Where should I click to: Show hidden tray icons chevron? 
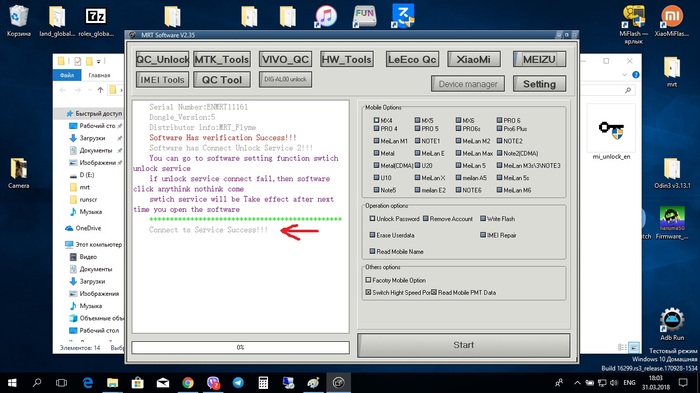pos(577,383)
